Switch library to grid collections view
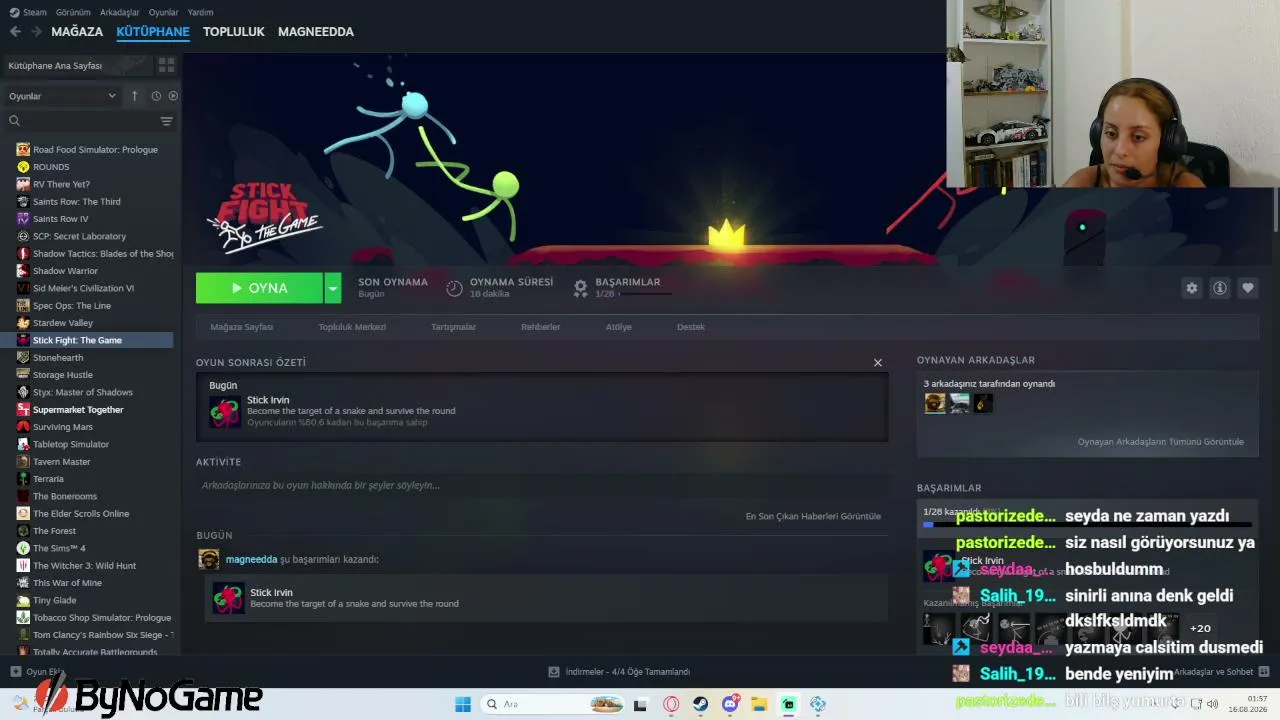The height and width of the screenshot is (720, 1280). click(166, 65)
